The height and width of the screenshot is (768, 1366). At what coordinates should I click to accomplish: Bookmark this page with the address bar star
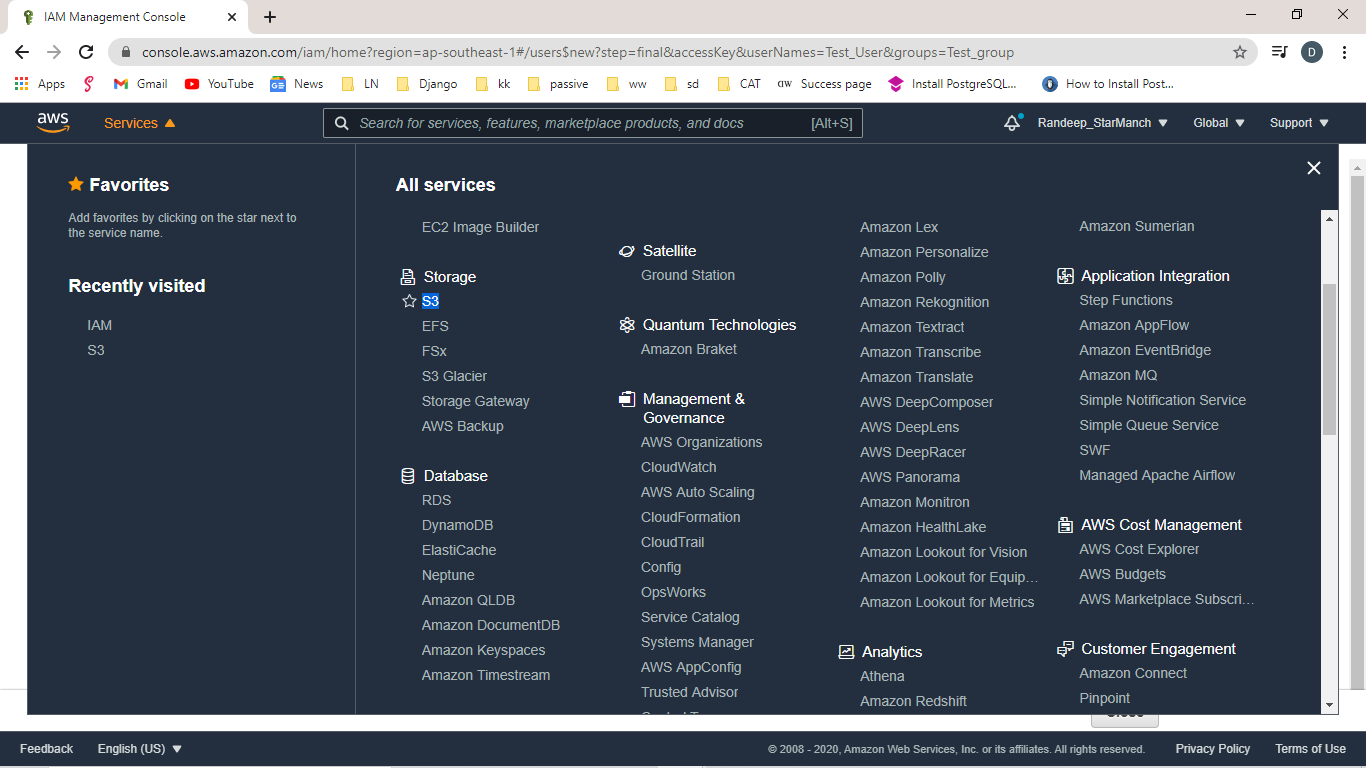point(1240,52)
